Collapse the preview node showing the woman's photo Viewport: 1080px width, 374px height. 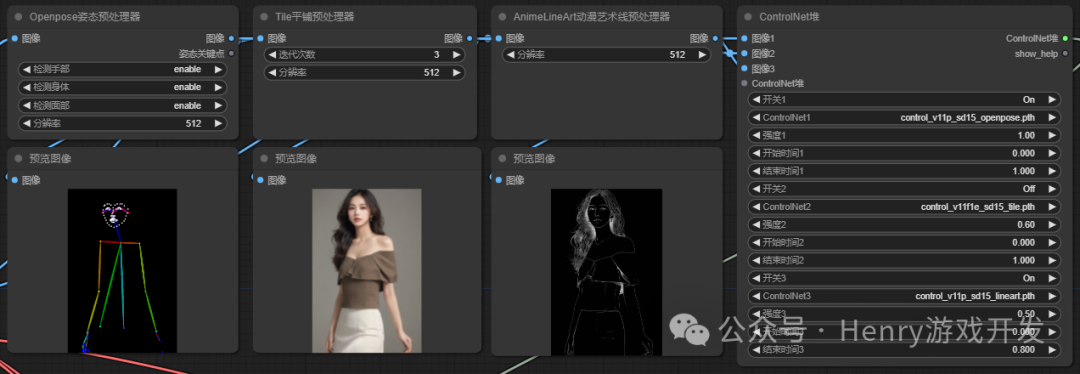[x=264, y=158]
